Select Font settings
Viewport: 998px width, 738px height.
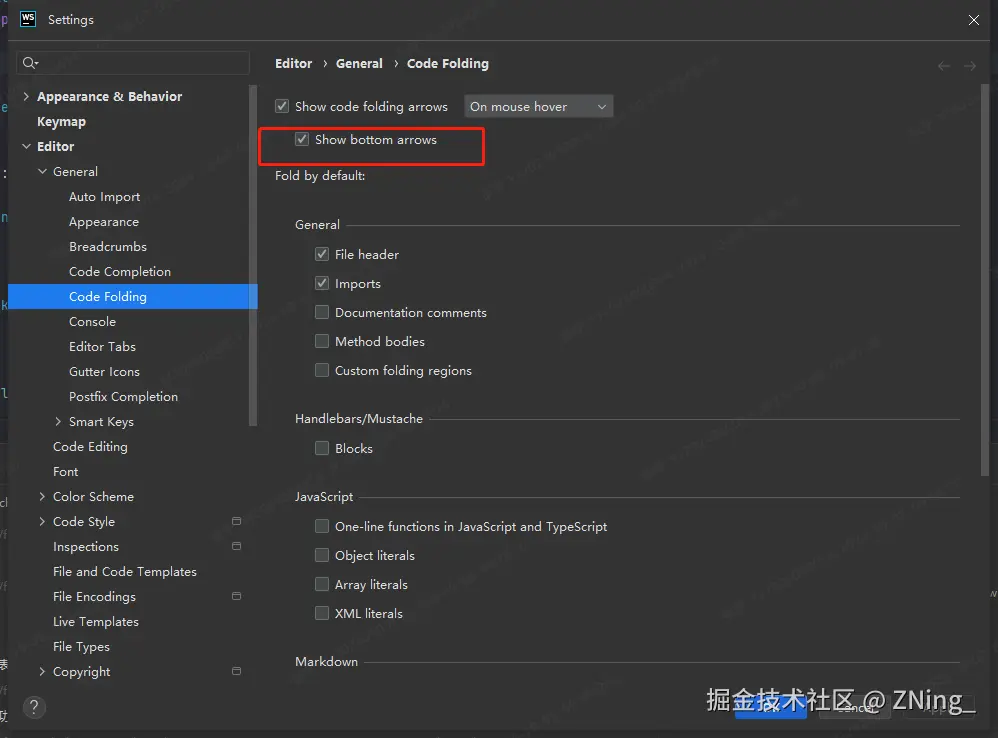[x=65, y=471]
